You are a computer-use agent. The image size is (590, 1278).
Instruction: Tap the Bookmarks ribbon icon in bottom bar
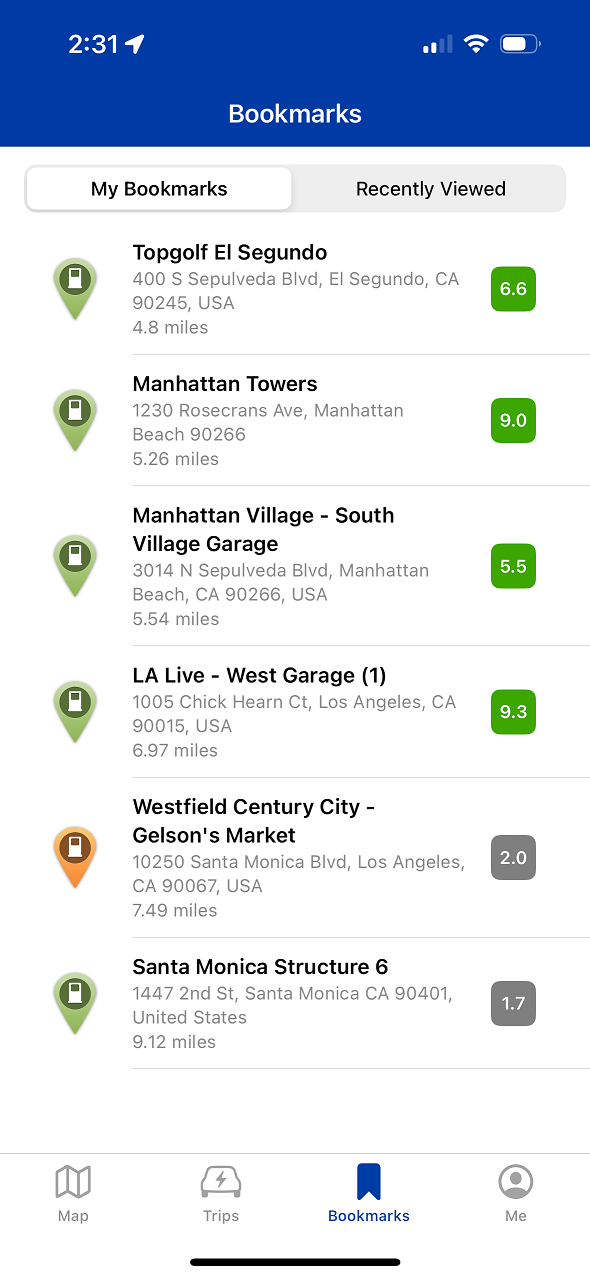click(x=369, y=1182)
